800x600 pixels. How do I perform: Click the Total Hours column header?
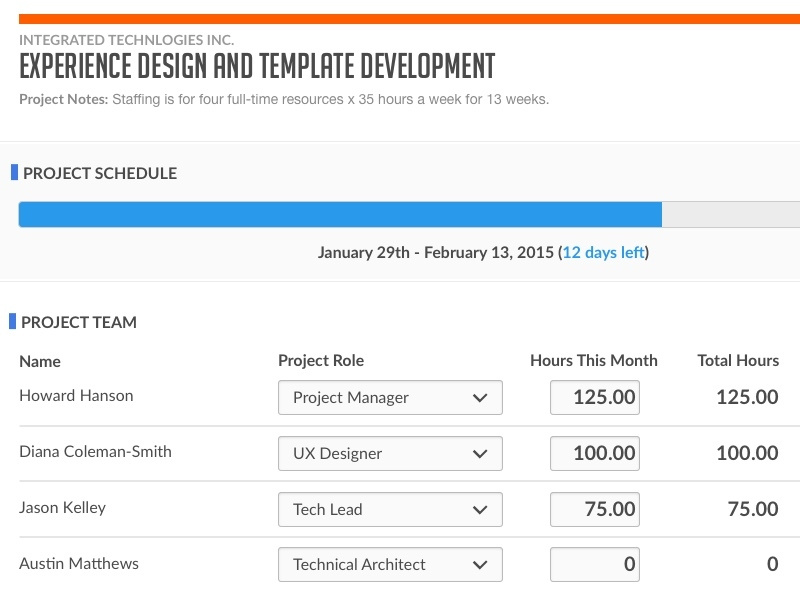click(x=738, y=360)
